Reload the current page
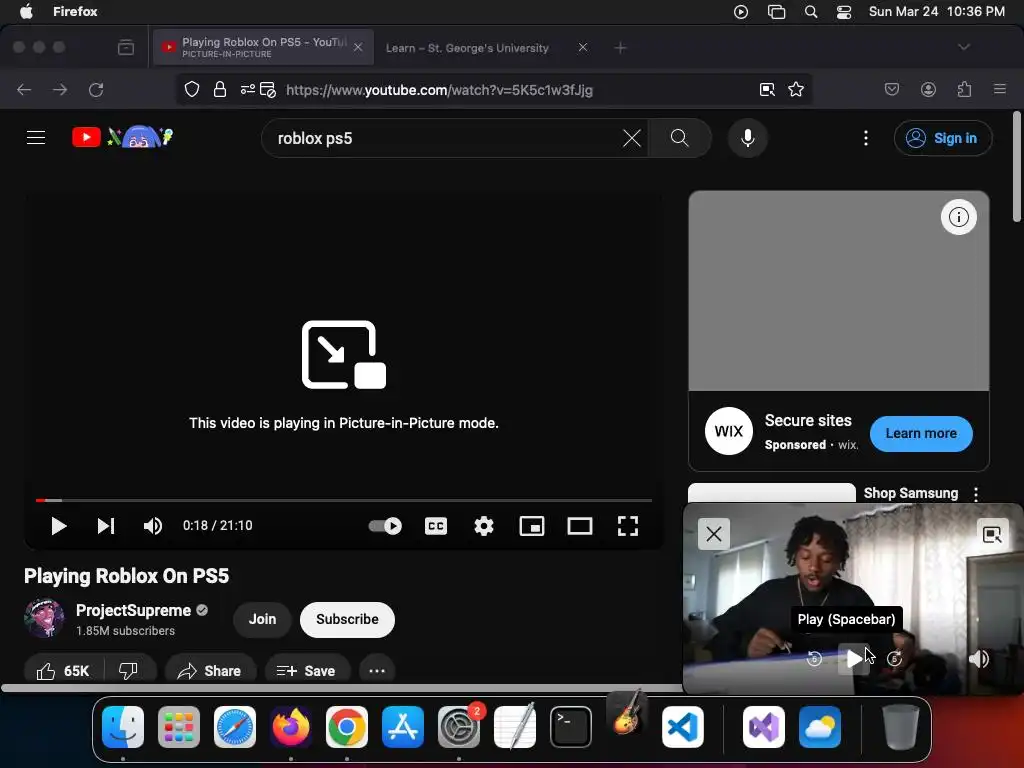The image size is (1024, 768). pos(96,89)
